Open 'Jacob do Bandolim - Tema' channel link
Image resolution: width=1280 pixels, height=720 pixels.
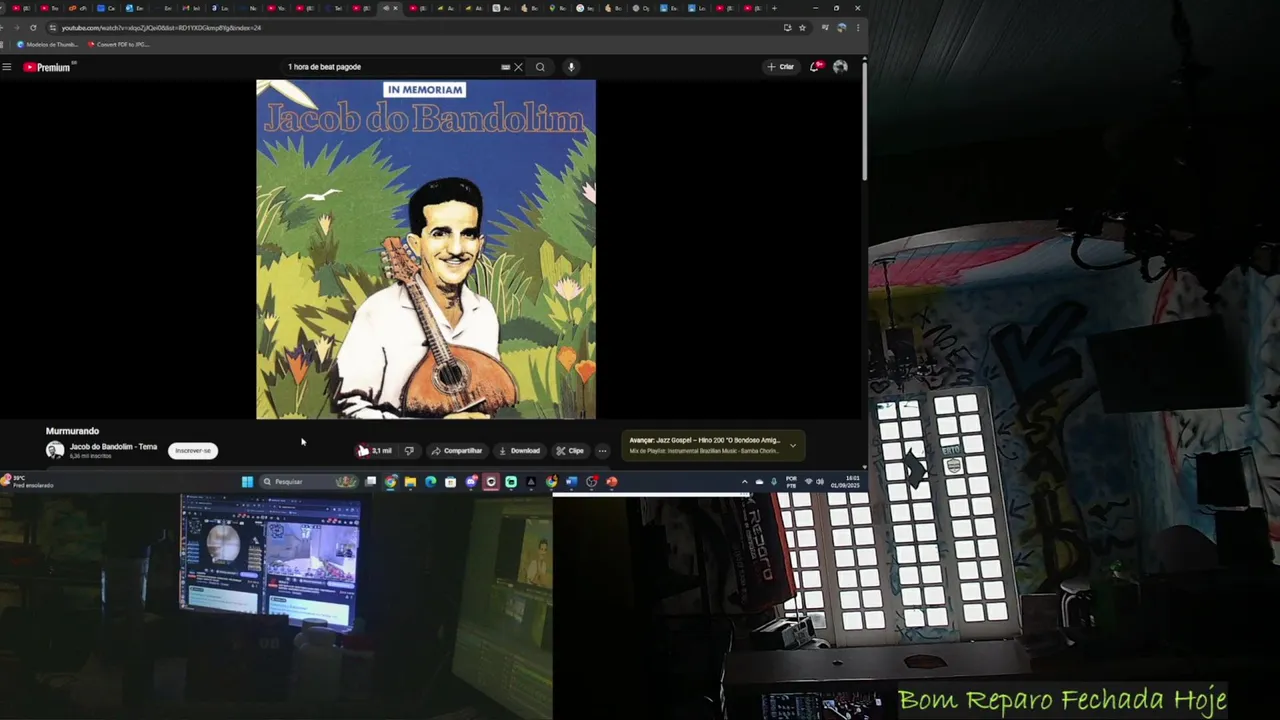pos(113,446)
